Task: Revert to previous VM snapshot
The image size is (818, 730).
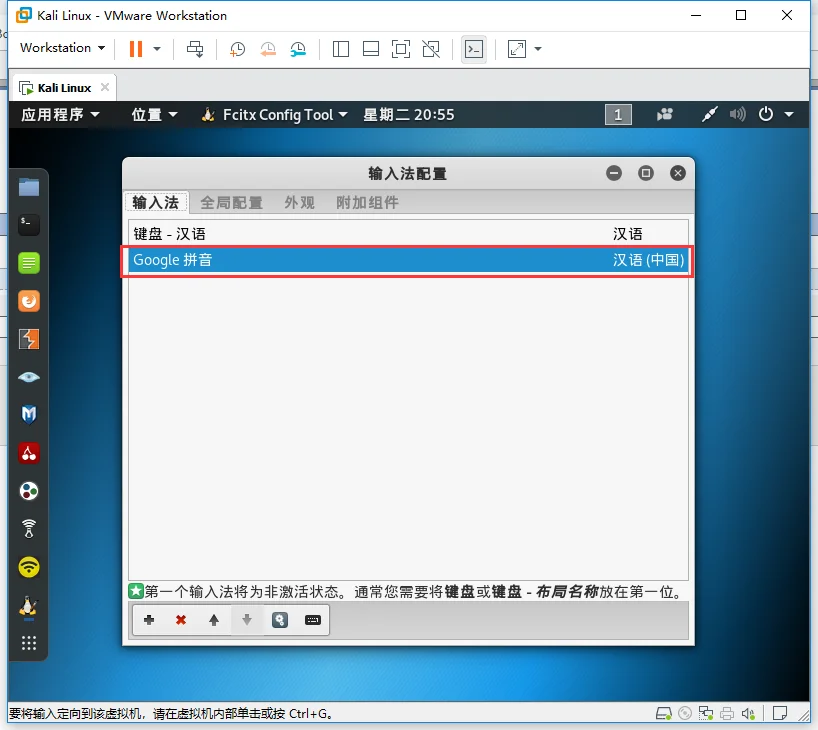Action: pos(268,49)
